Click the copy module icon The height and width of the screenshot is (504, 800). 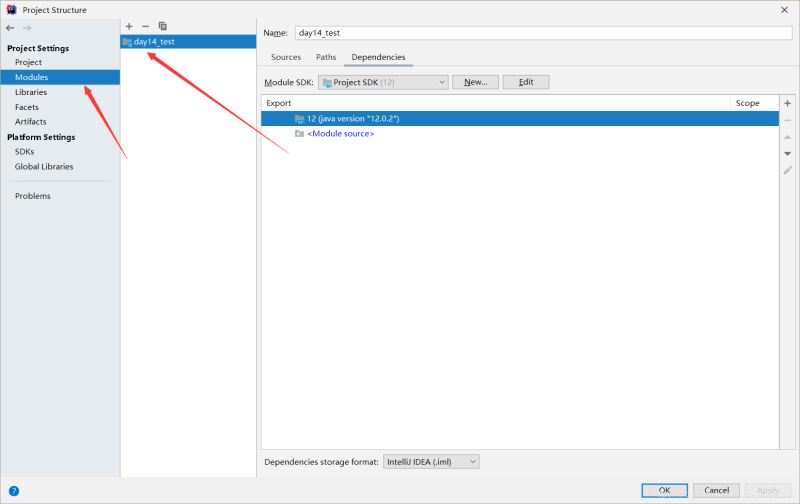click(x=163, y=26)
